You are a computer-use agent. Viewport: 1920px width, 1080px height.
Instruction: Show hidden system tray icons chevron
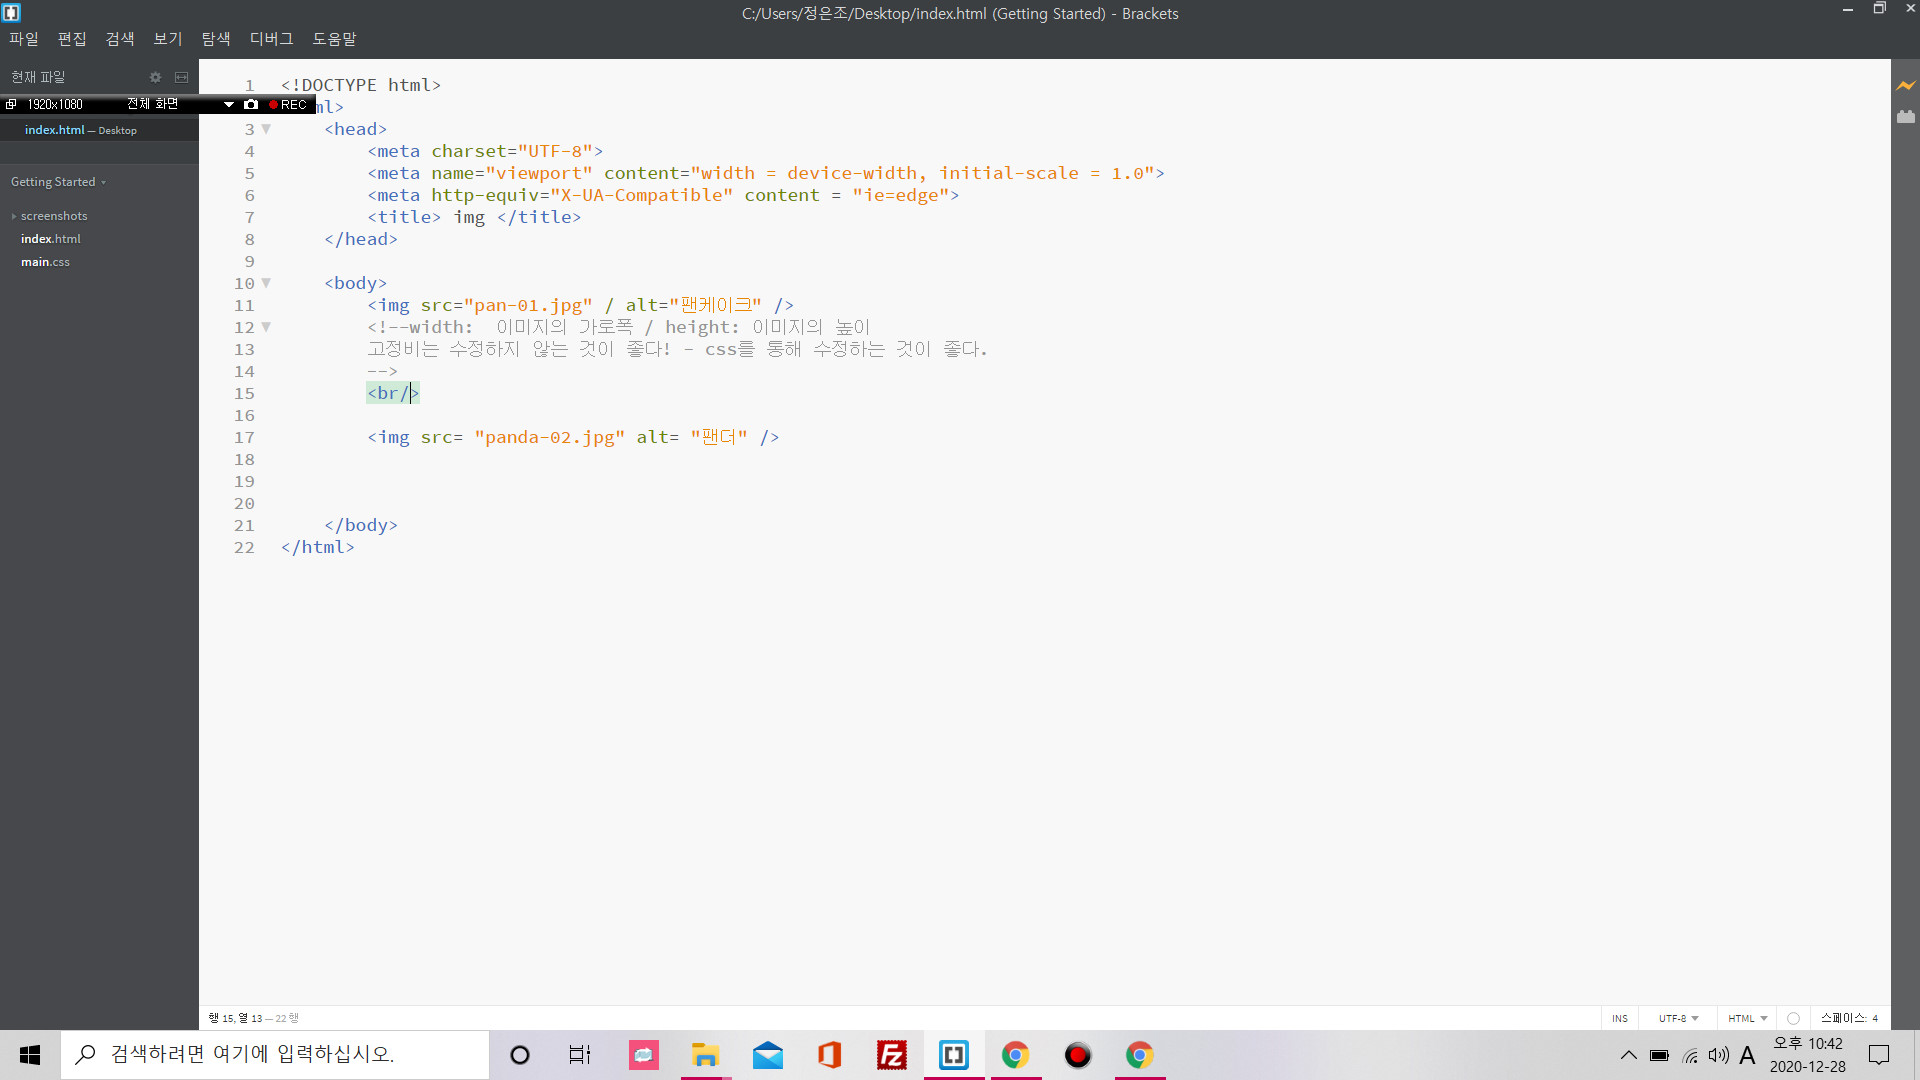pos(1629,1055)
